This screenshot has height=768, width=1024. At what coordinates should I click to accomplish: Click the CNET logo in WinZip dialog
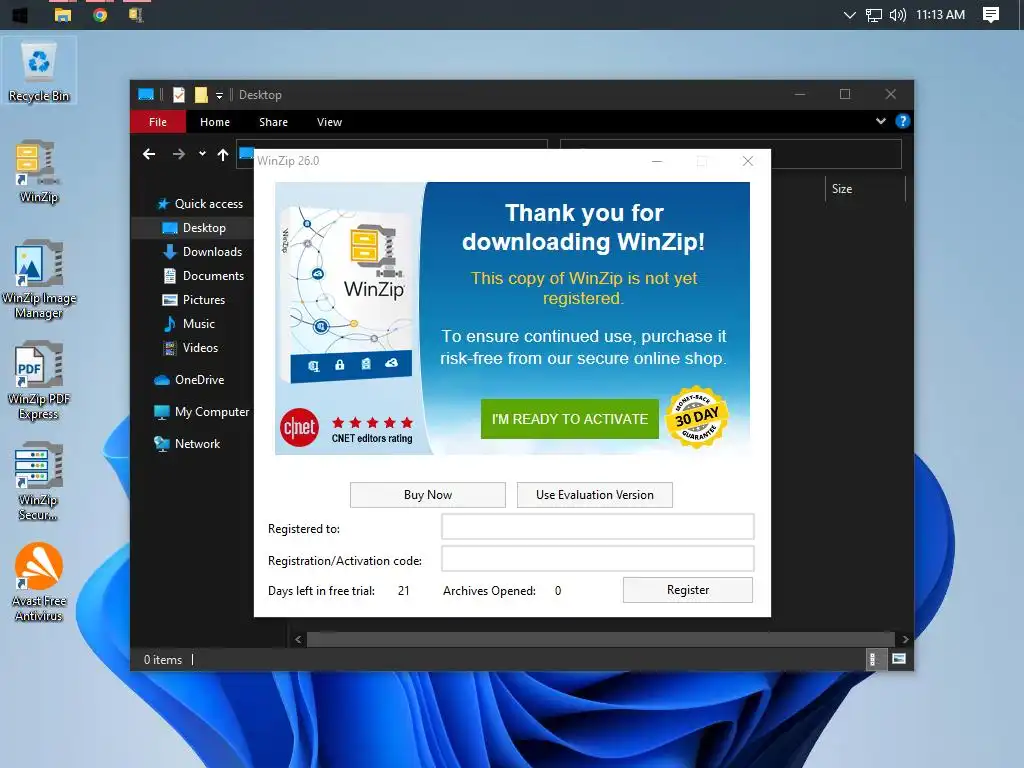pos(299,427)
